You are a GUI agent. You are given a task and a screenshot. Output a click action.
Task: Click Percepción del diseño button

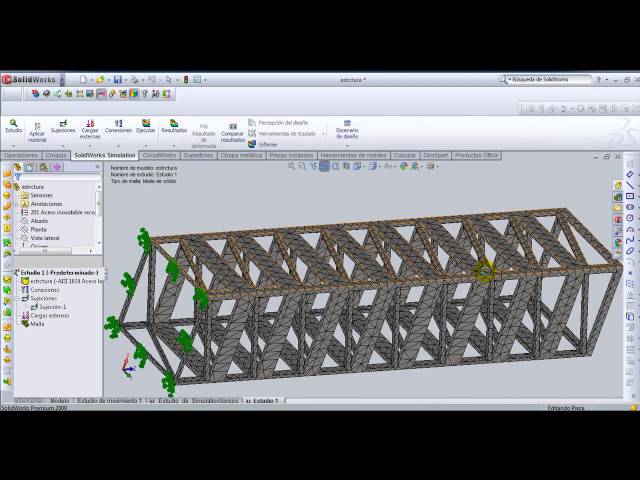(284, 123)
